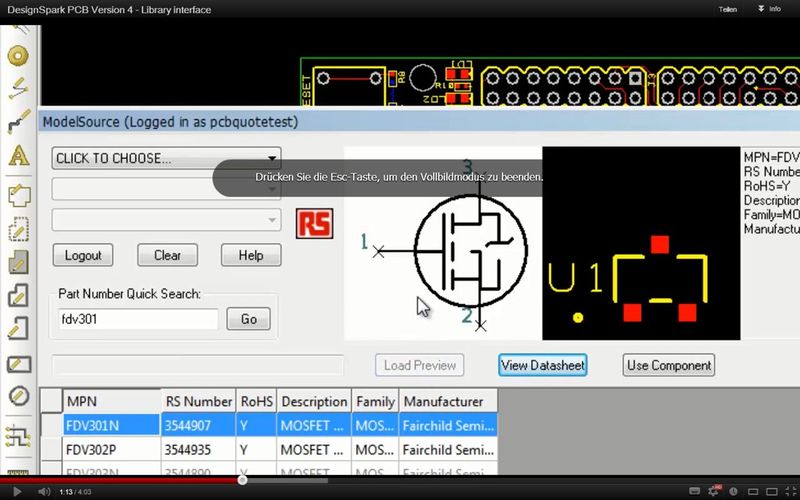Select the open L-shape line tool
The height and width of the screenshot is (500, 800).
pyautogui.click(x=18, y=329)
